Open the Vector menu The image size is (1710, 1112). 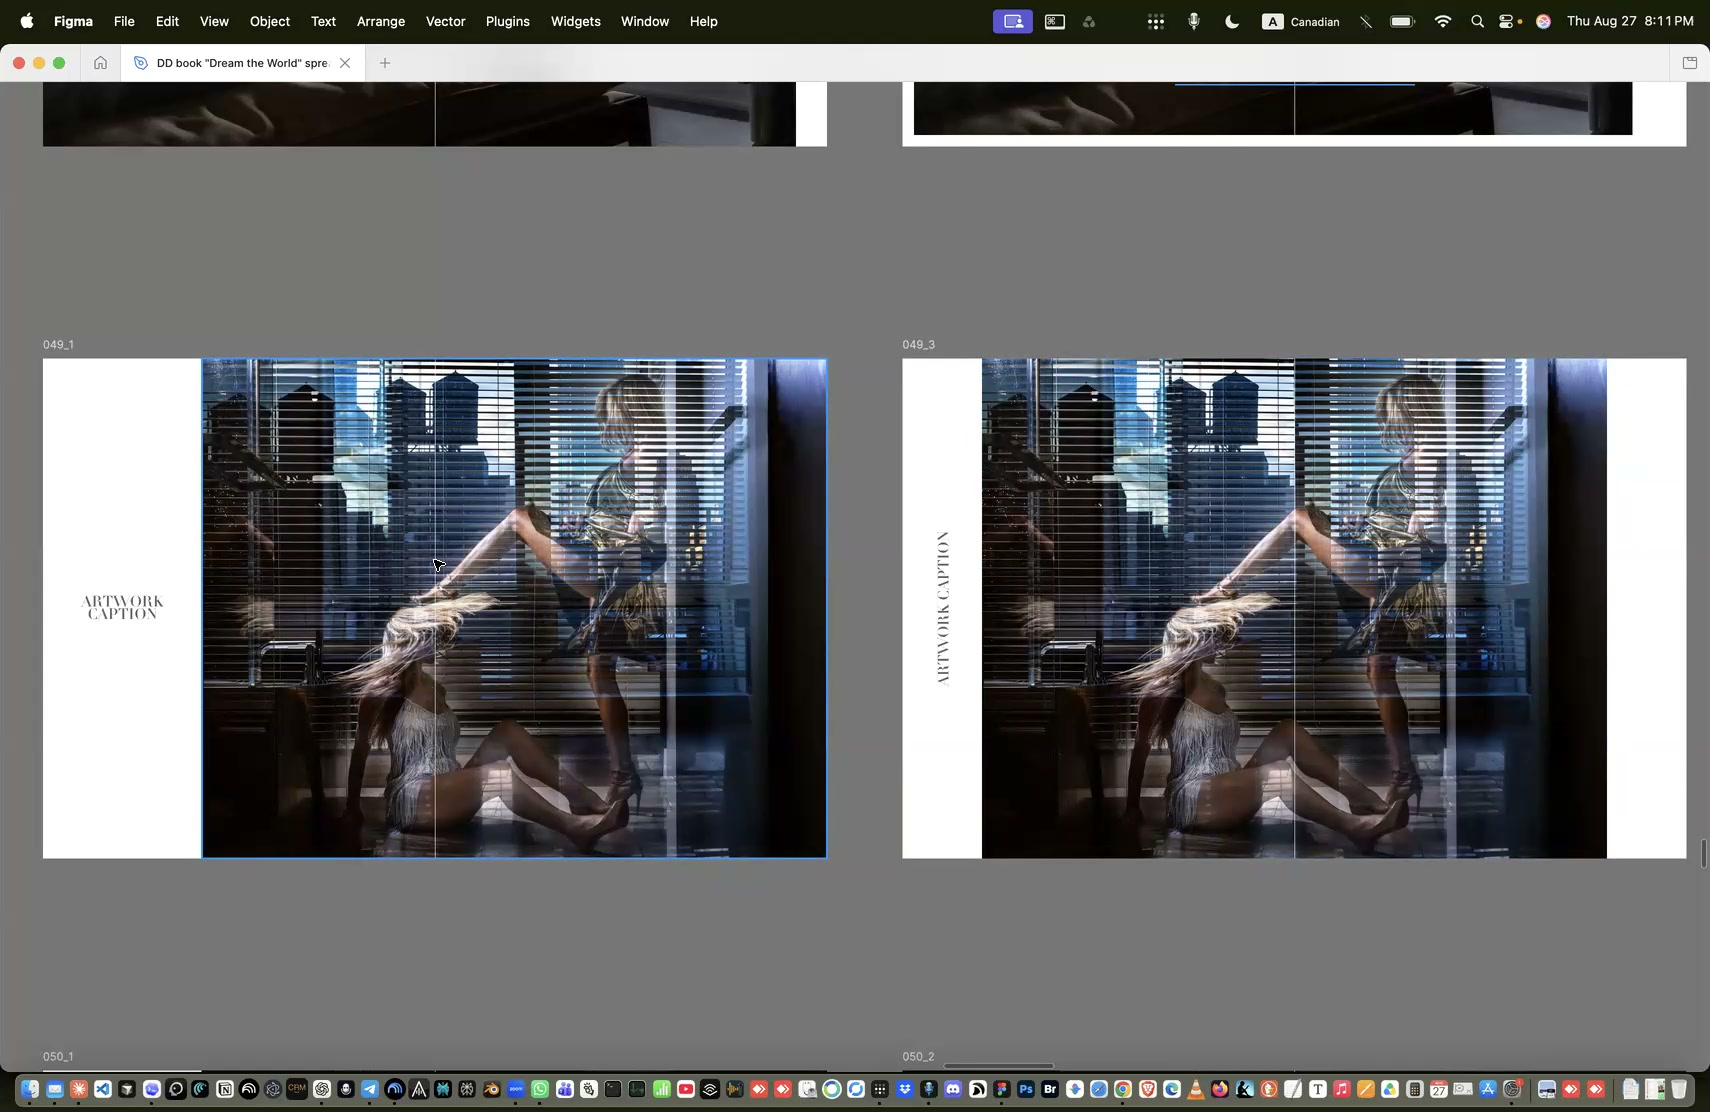click(x=446, y=21)
